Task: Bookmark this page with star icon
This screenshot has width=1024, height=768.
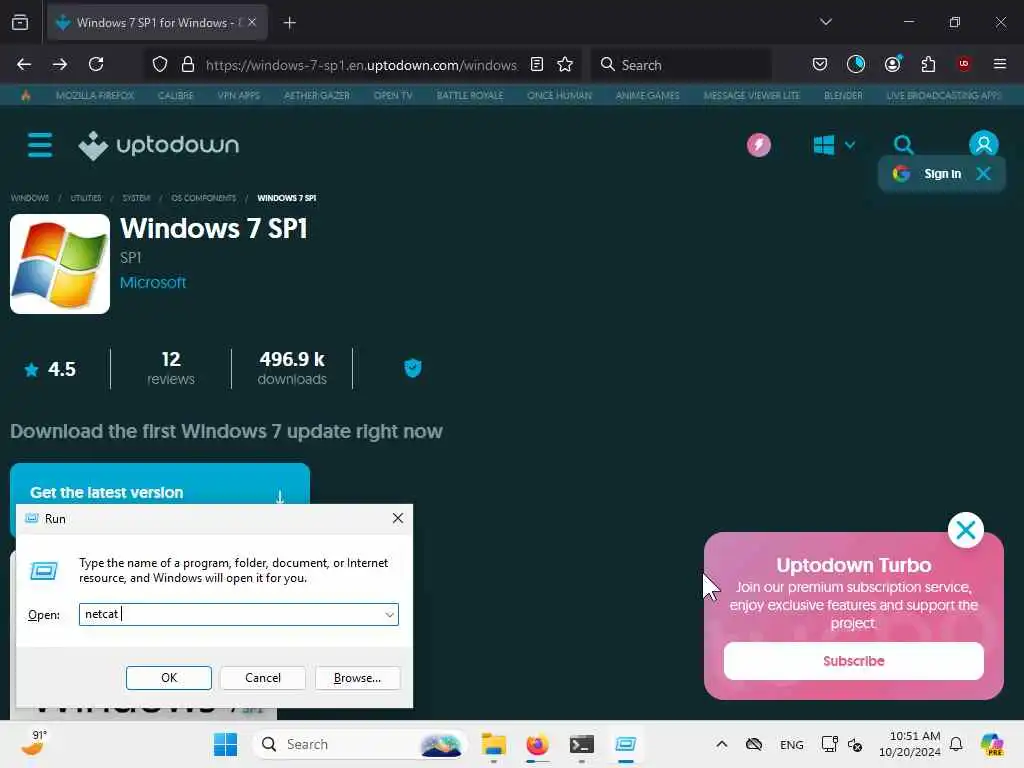Action: (x=565, y=64)
